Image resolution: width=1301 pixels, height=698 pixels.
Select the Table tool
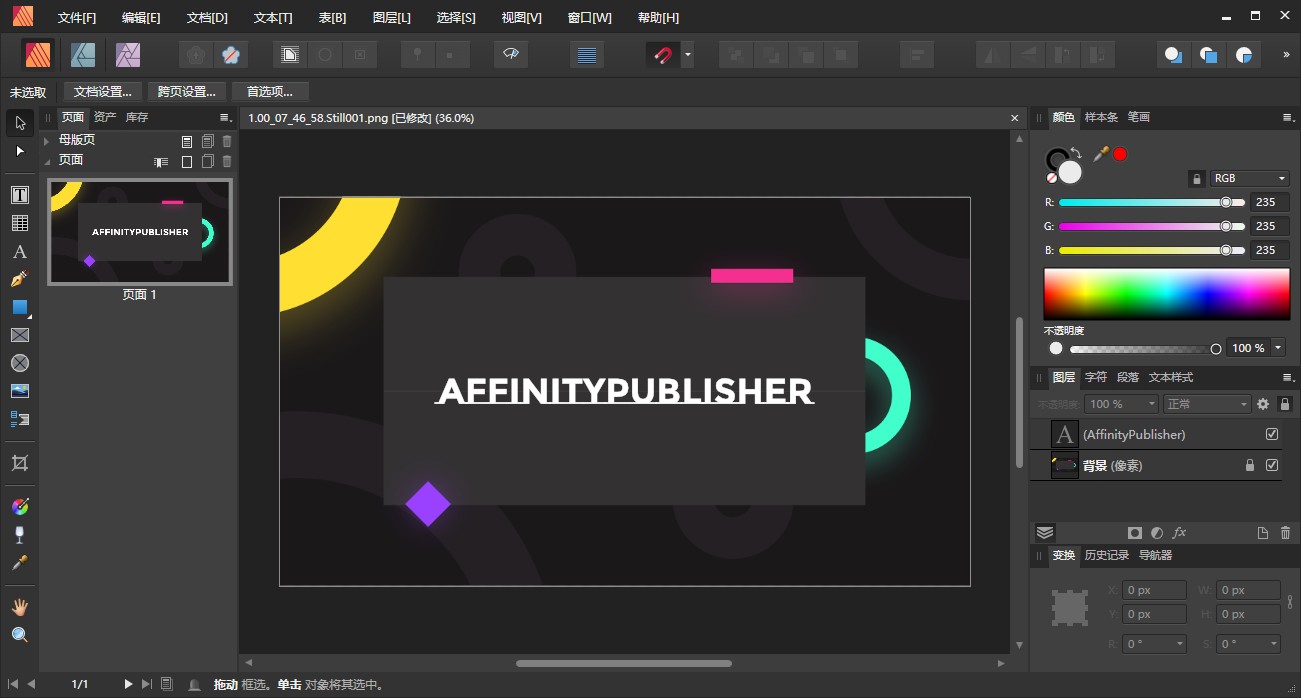pos(20,223)
